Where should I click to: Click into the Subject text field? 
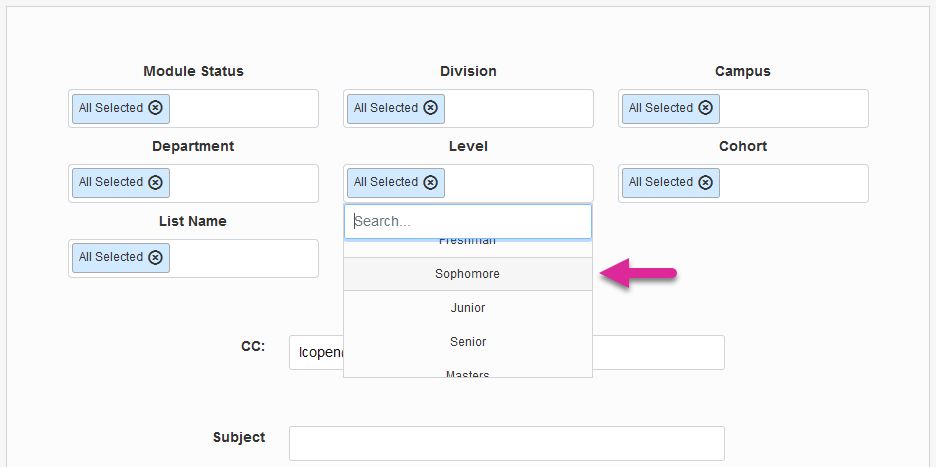(506, 443)
